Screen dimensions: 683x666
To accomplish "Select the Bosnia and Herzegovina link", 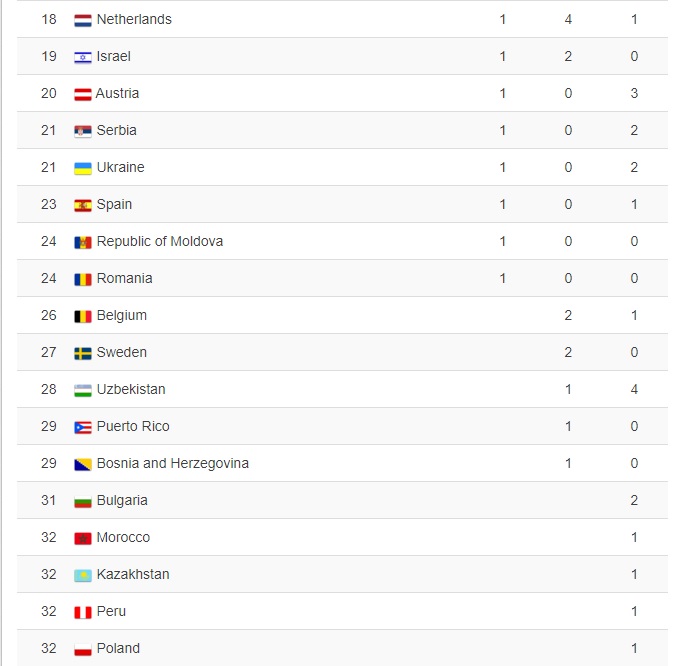I will coord(172,463).
